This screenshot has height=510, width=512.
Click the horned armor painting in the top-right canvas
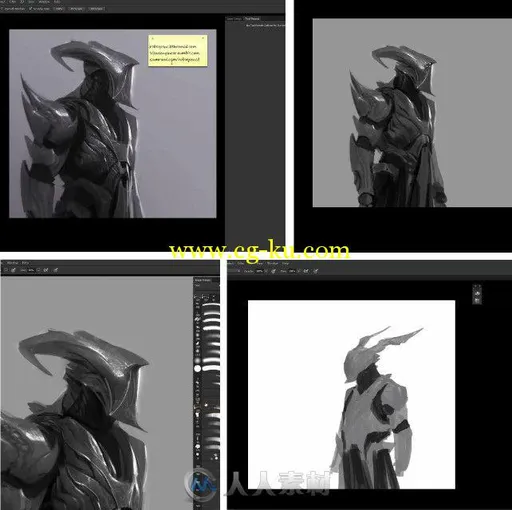tap(397, 127)
